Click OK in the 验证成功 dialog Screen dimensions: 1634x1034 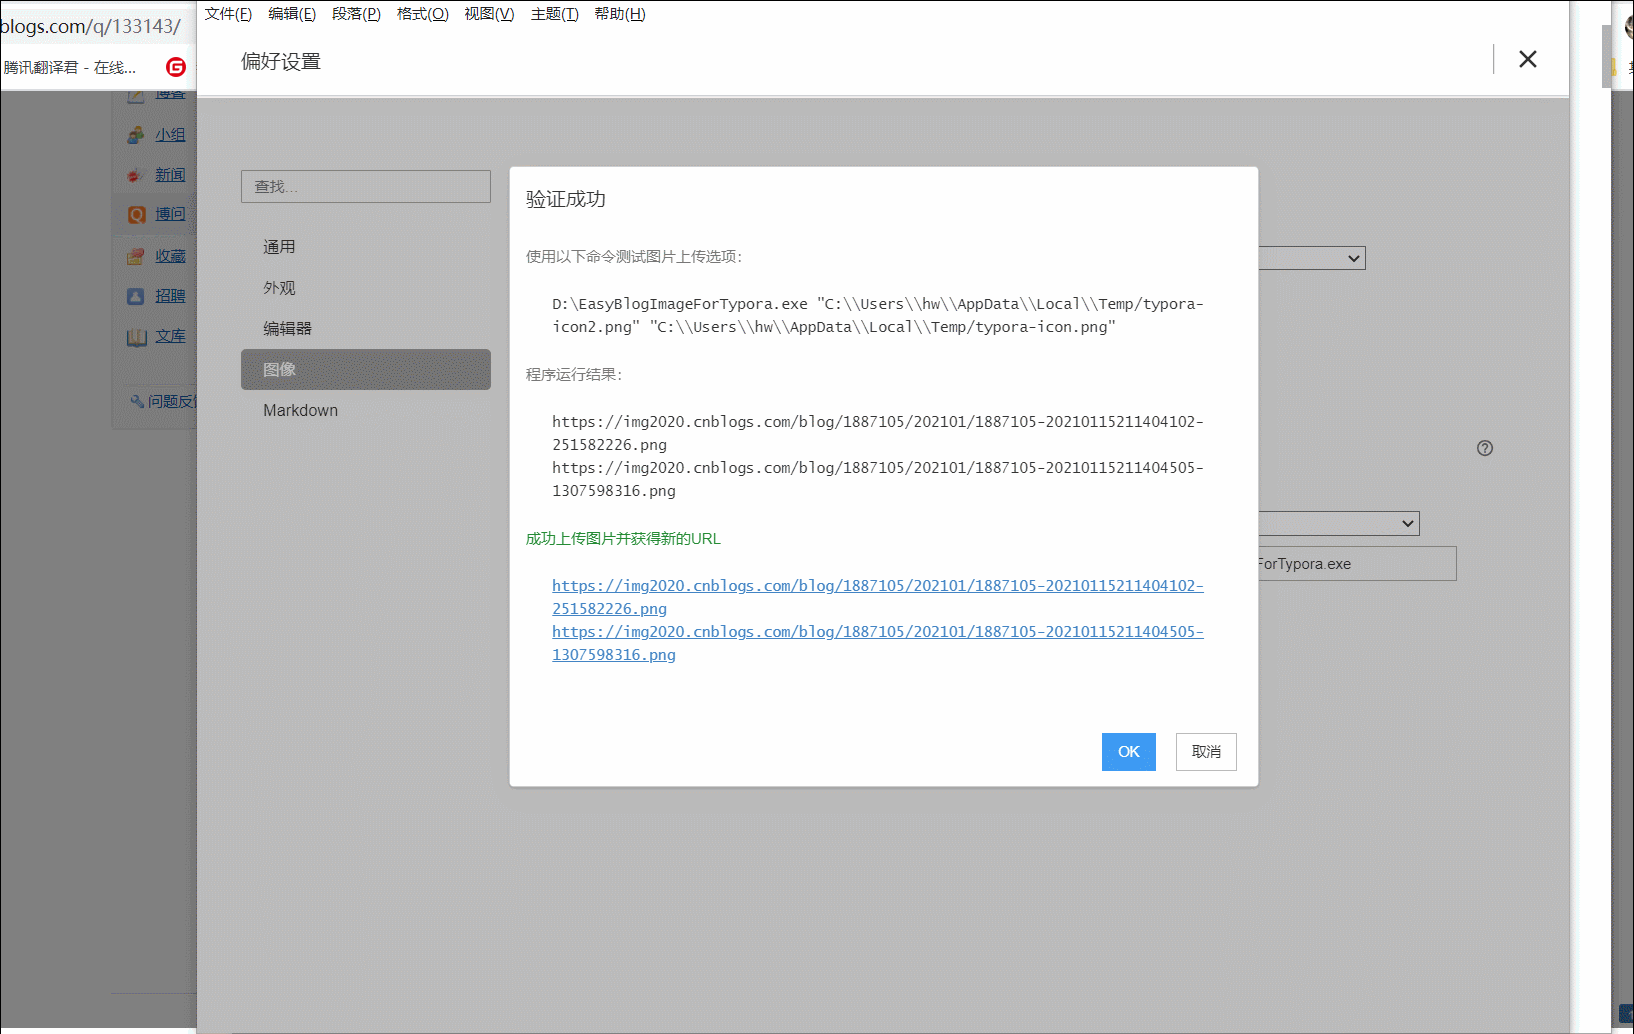pyautogui.click(x=1128, y=752)
